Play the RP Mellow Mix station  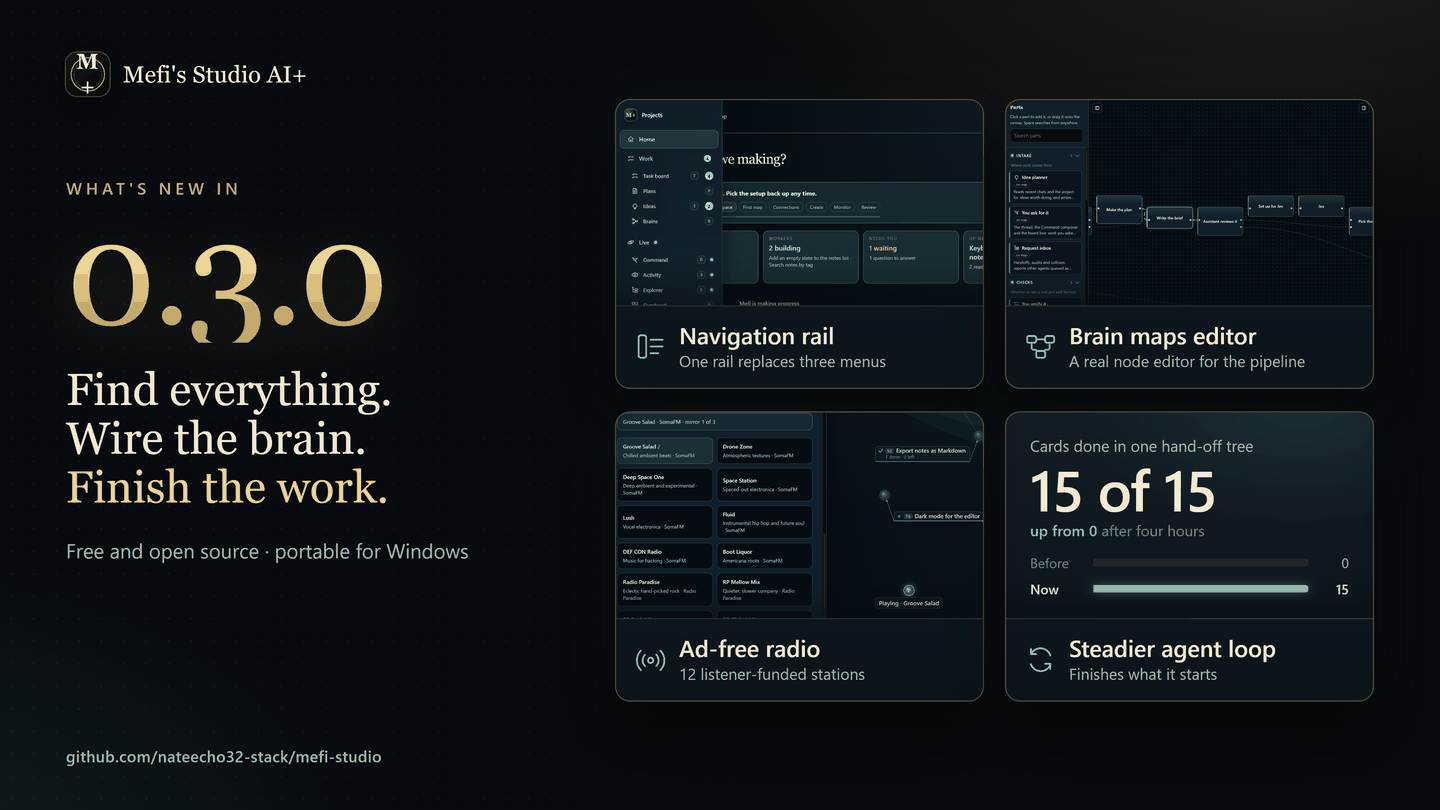[x=765, y=590]
